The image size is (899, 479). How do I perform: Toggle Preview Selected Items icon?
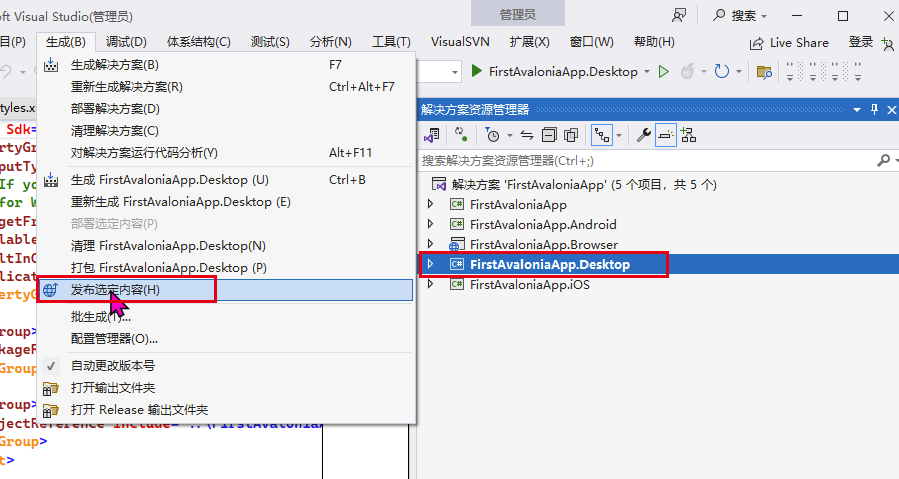click(x=666, y=135)
